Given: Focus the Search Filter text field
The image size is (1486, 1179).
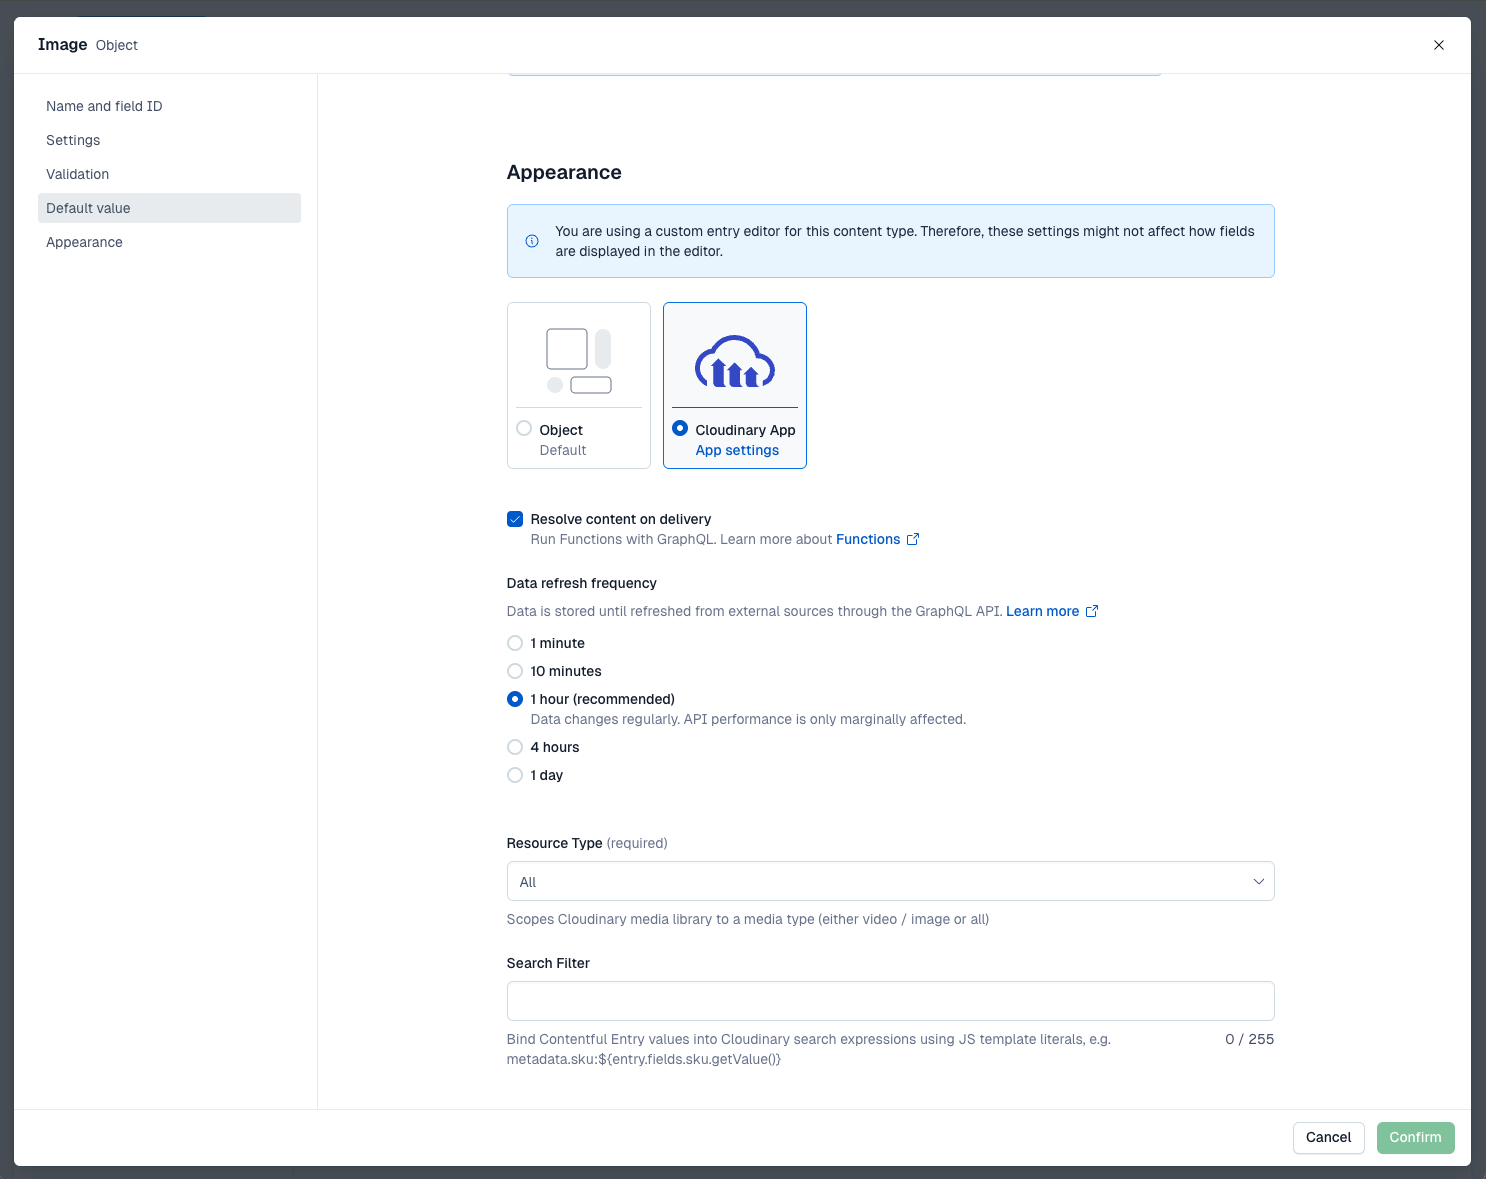Looking at the screenshot, I should 890,1001.
